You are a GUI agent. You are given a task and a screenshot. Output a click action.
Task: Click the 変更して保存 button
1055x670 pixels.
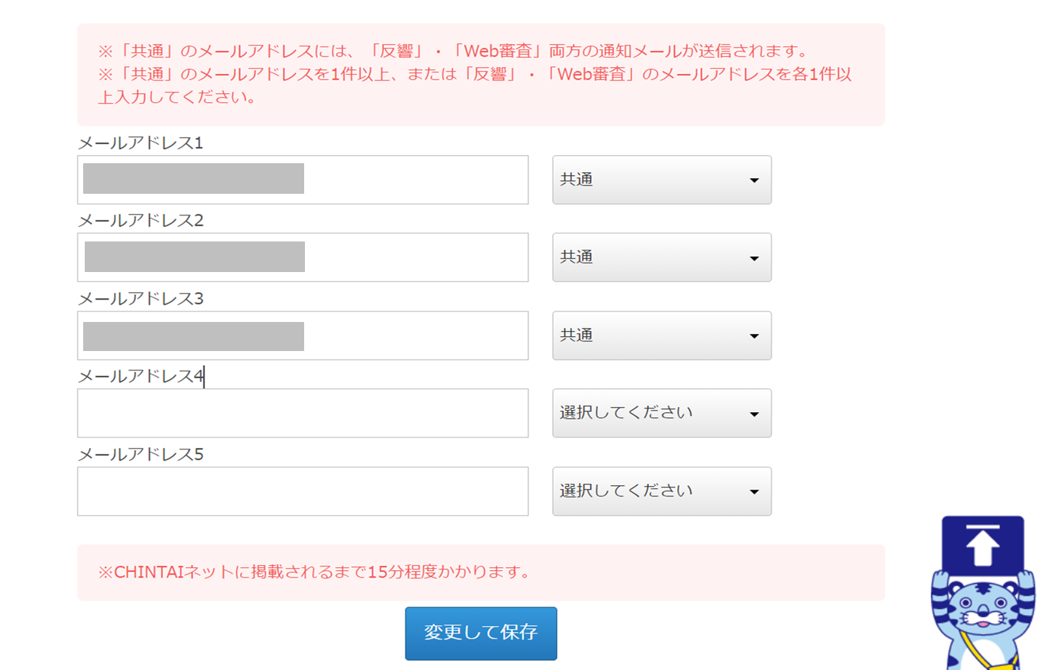click(x=480, y=633)
